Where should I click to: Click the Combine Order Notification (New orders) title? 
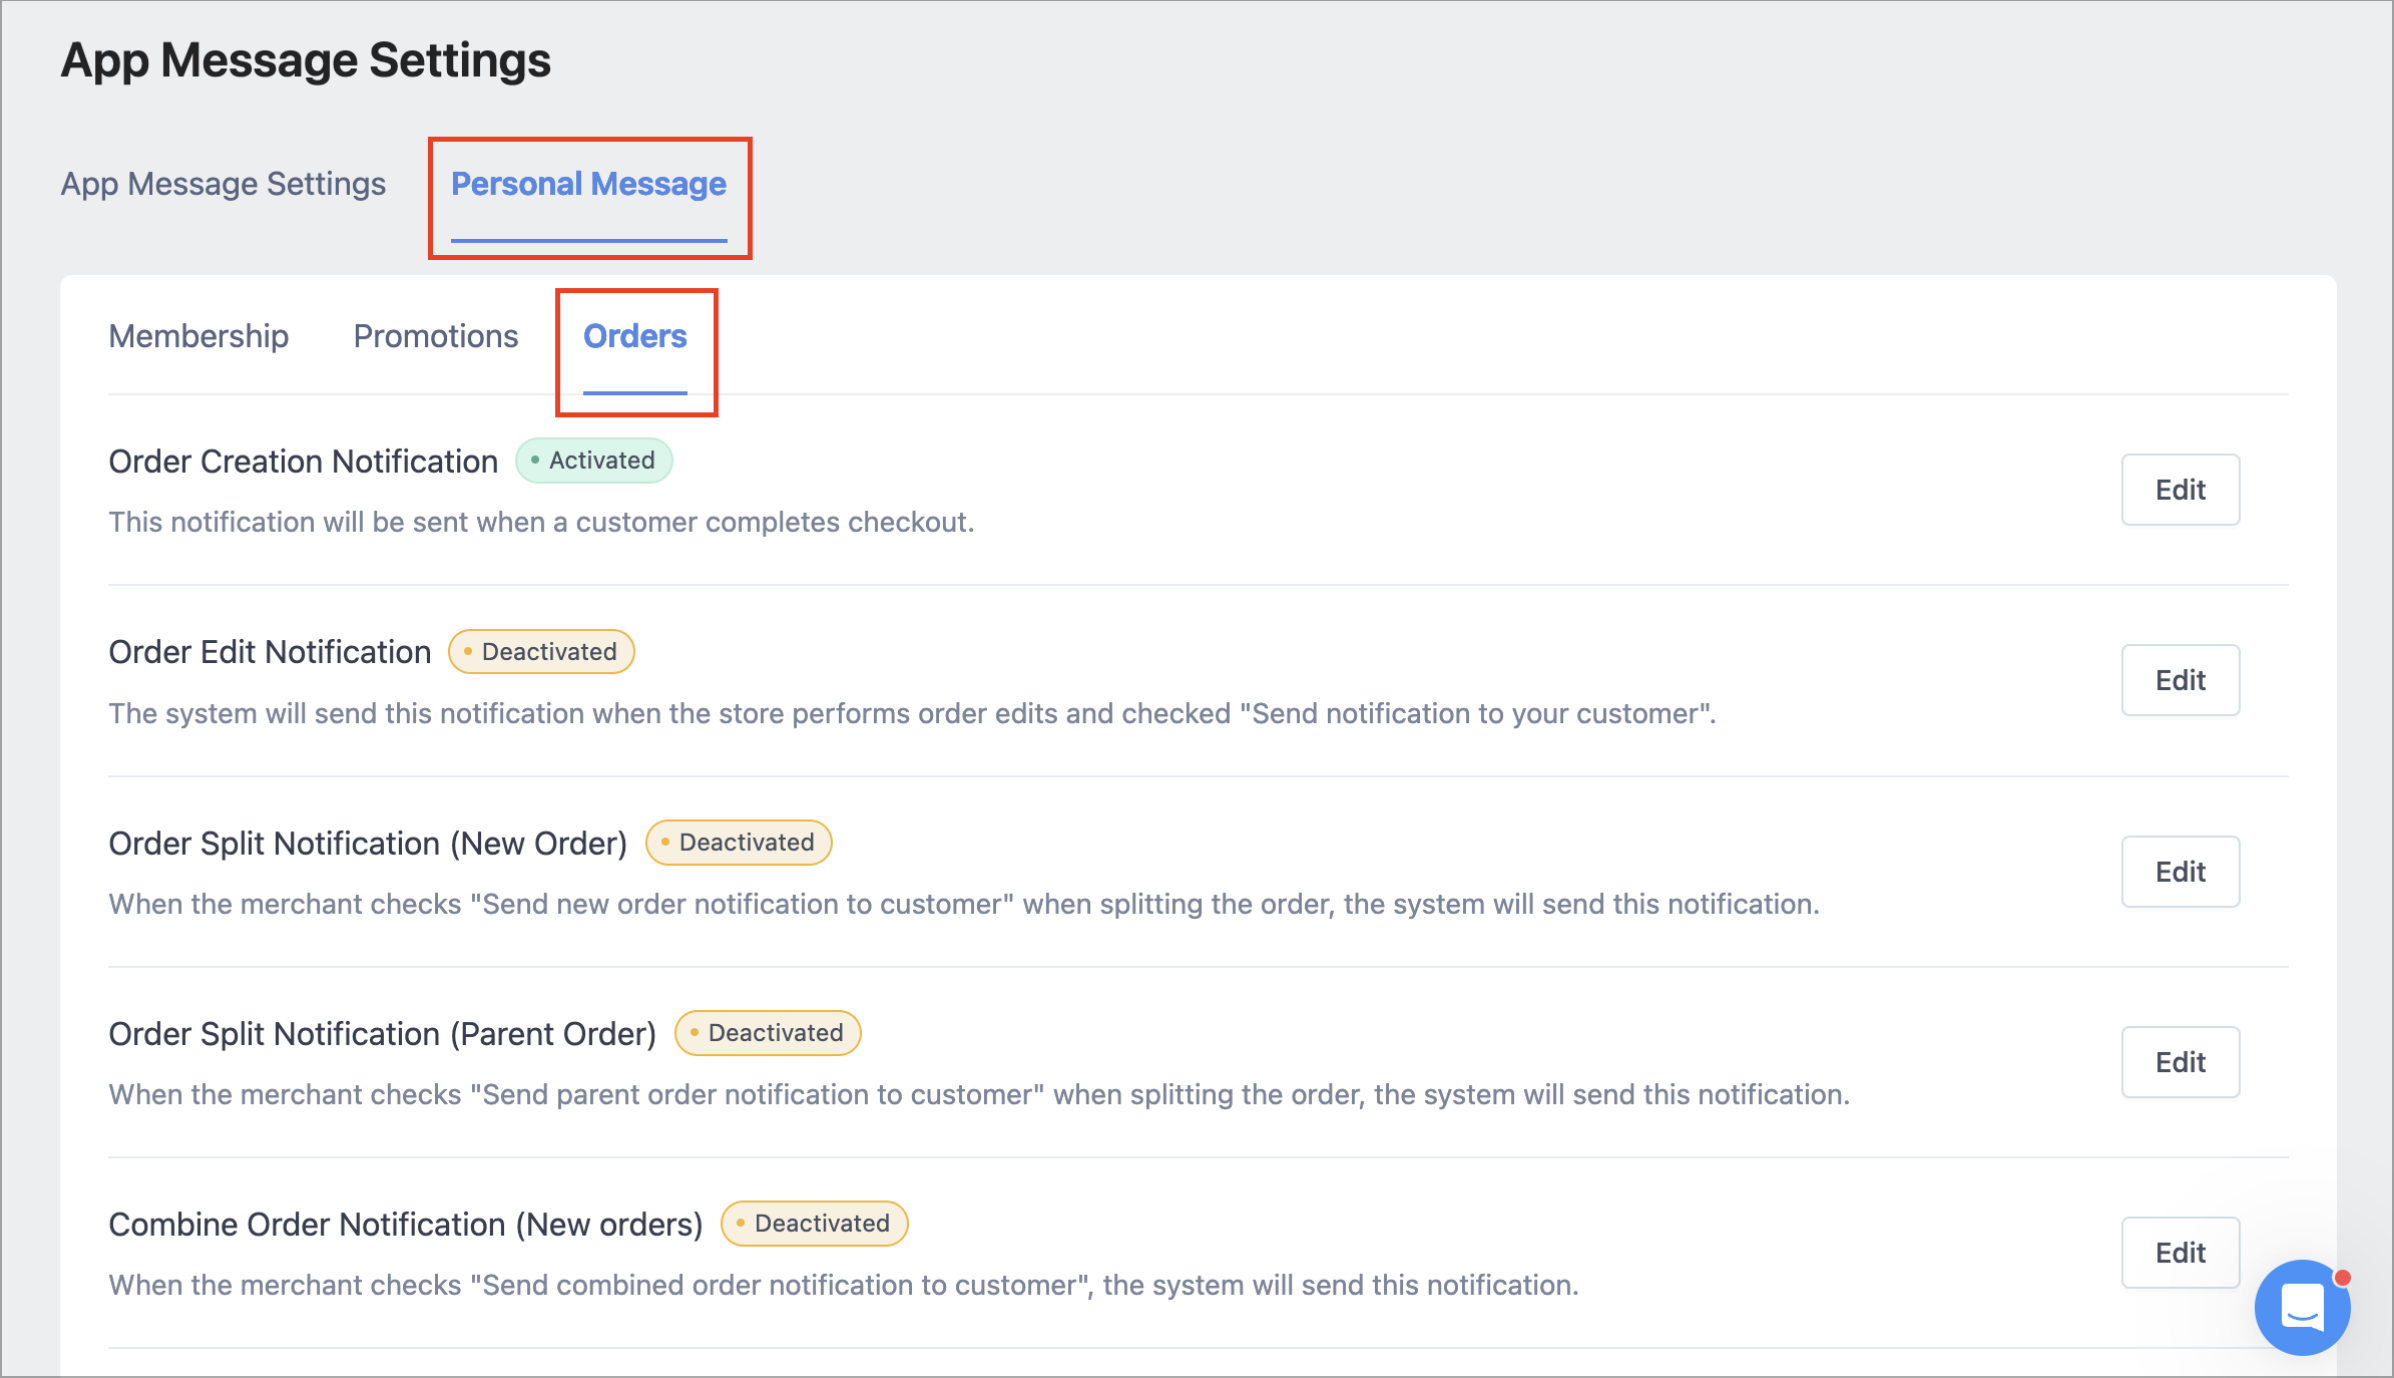tap(406, 1224)
